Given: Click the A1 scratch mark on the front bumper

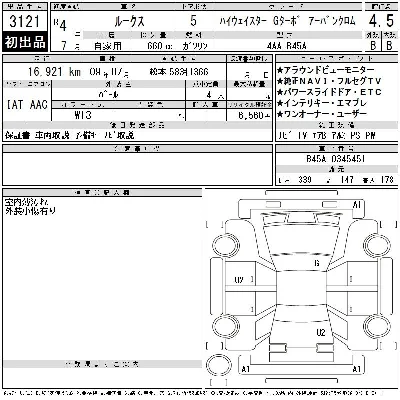Looking at the screenshot, I should tap(357, 204).
